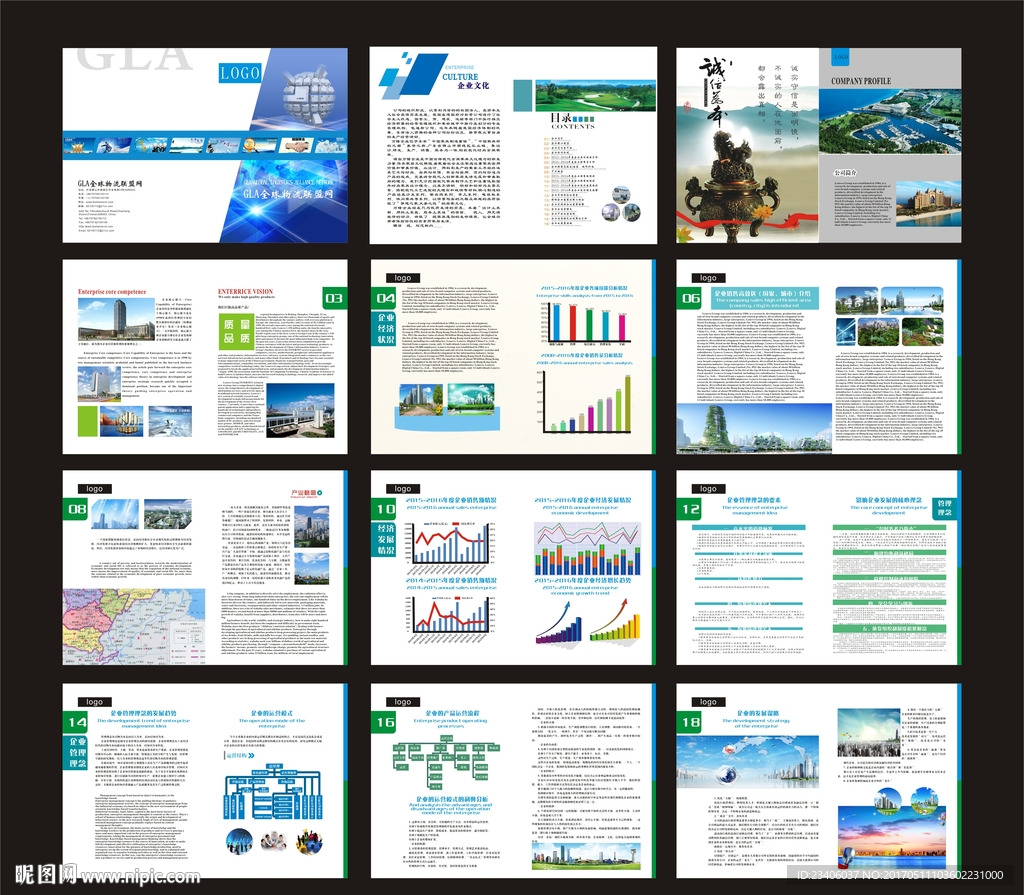Select the green "管理理念" tab at page 12's corner
This screenshot has height=895, width=1024.
click(x=945, y=508)
